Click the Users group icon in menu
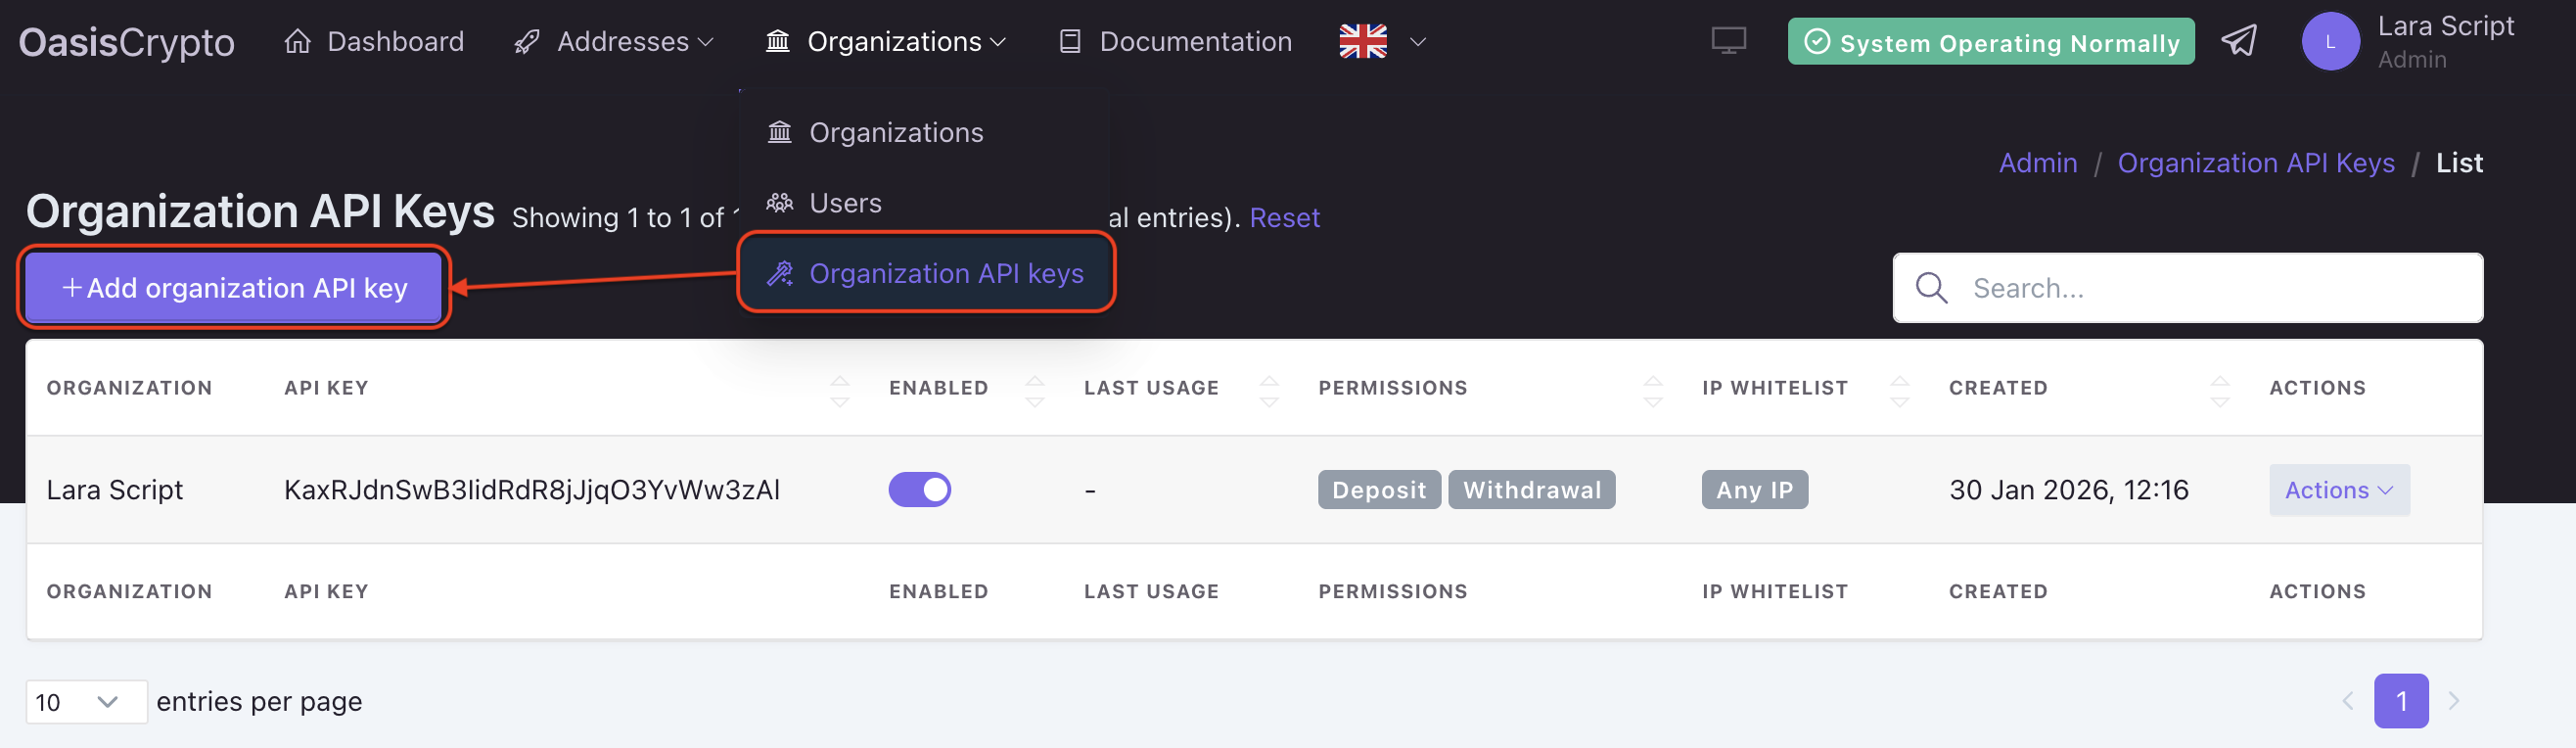 [779, 203]
